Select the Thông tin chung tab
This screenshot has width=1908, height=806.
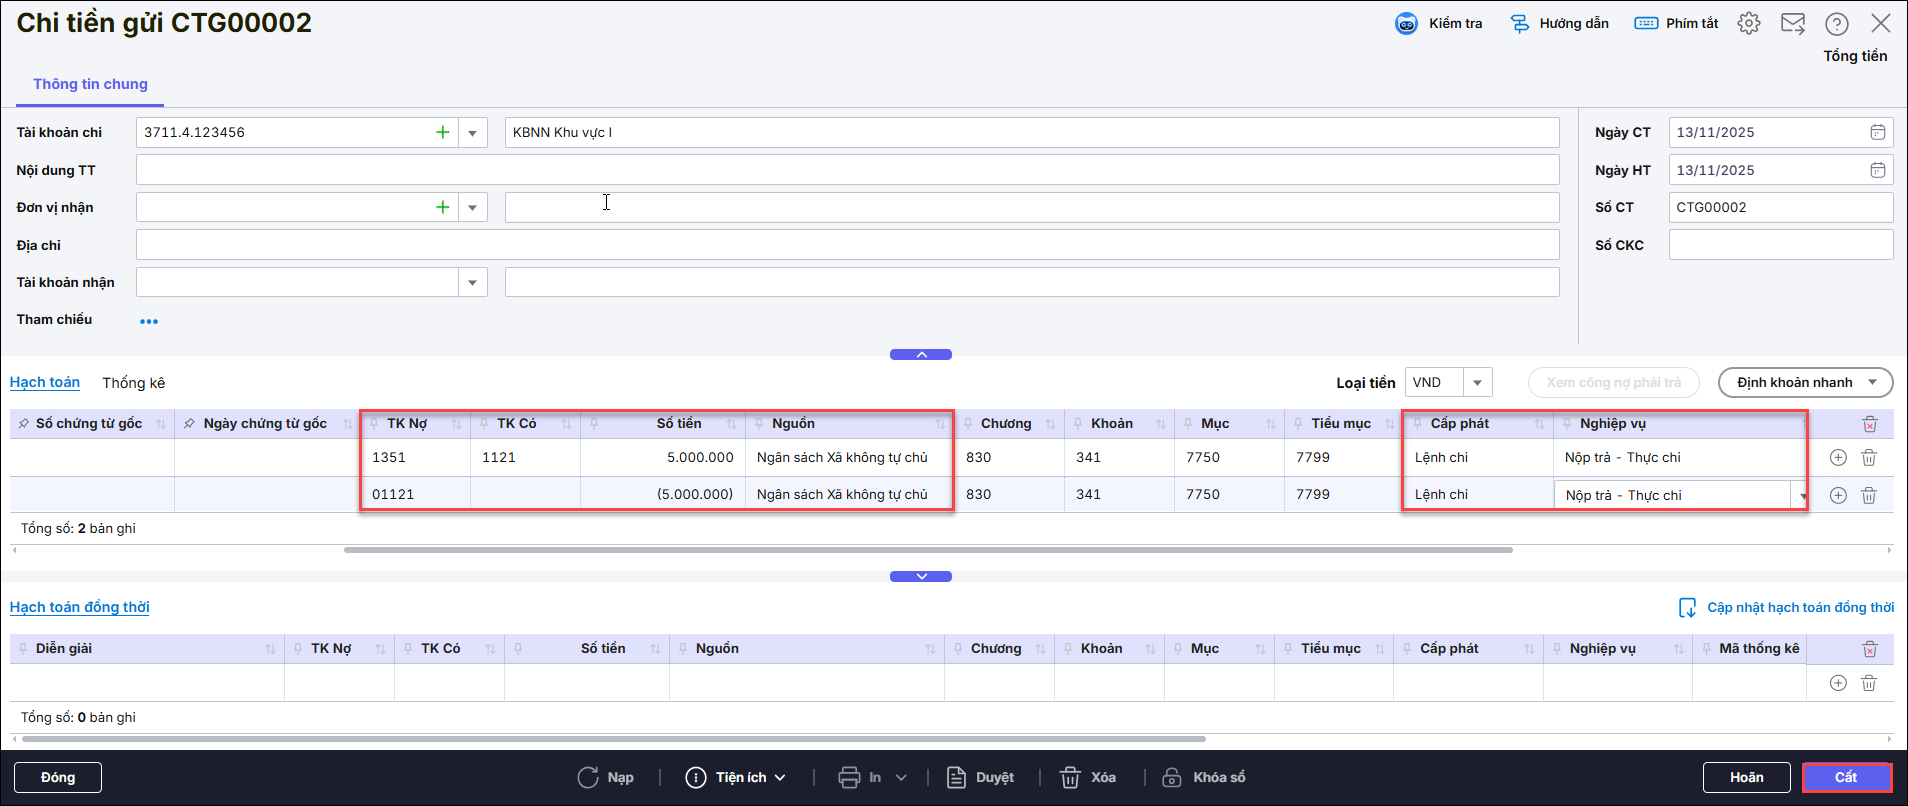point(90,84)
